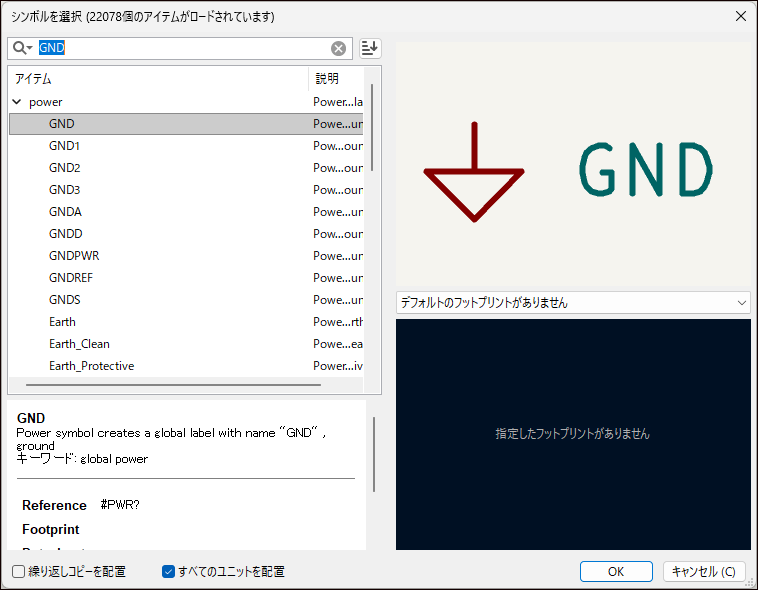Uncheck the place all units checkbox
Image resolution: width=758 pixels, height=590 pixels.
tap(168, 572)
